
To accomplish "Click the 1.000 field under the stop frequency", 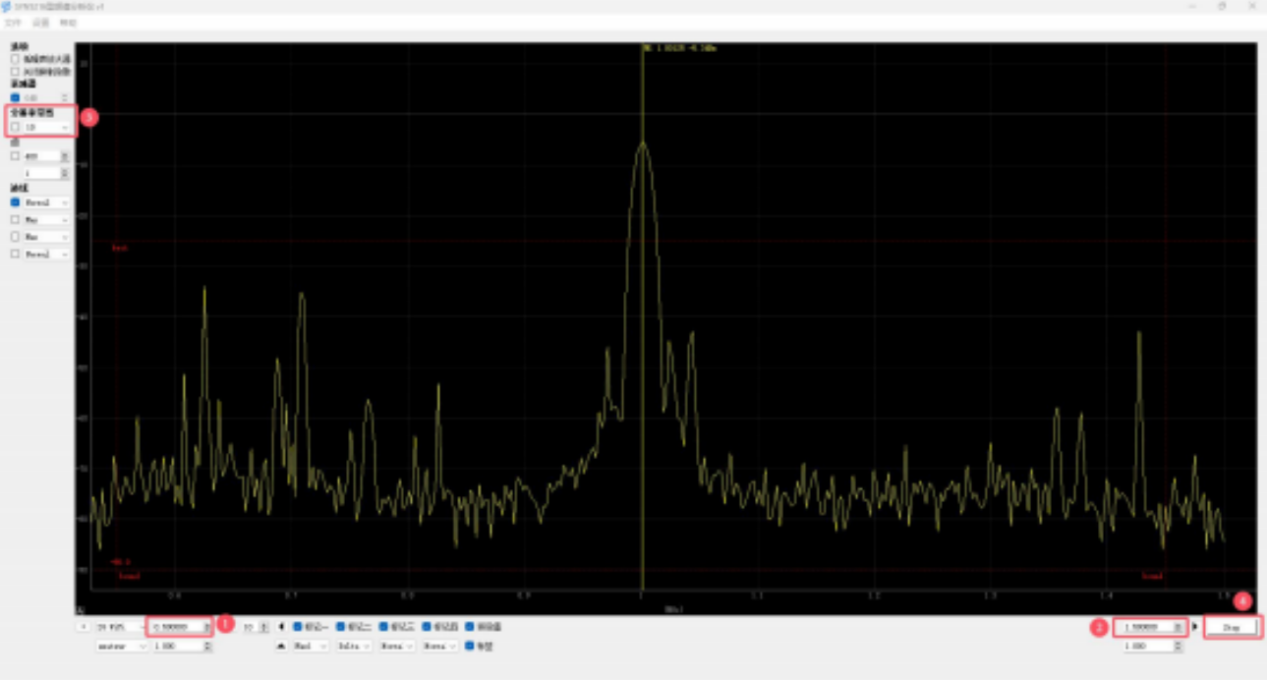I will coord(1152,646).
